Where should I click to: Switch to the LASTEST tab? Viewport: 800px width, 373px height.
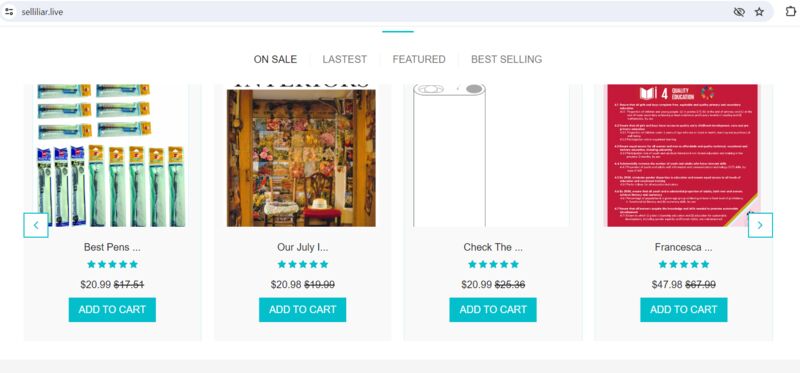pyautogui.click(x=344, y=59)
